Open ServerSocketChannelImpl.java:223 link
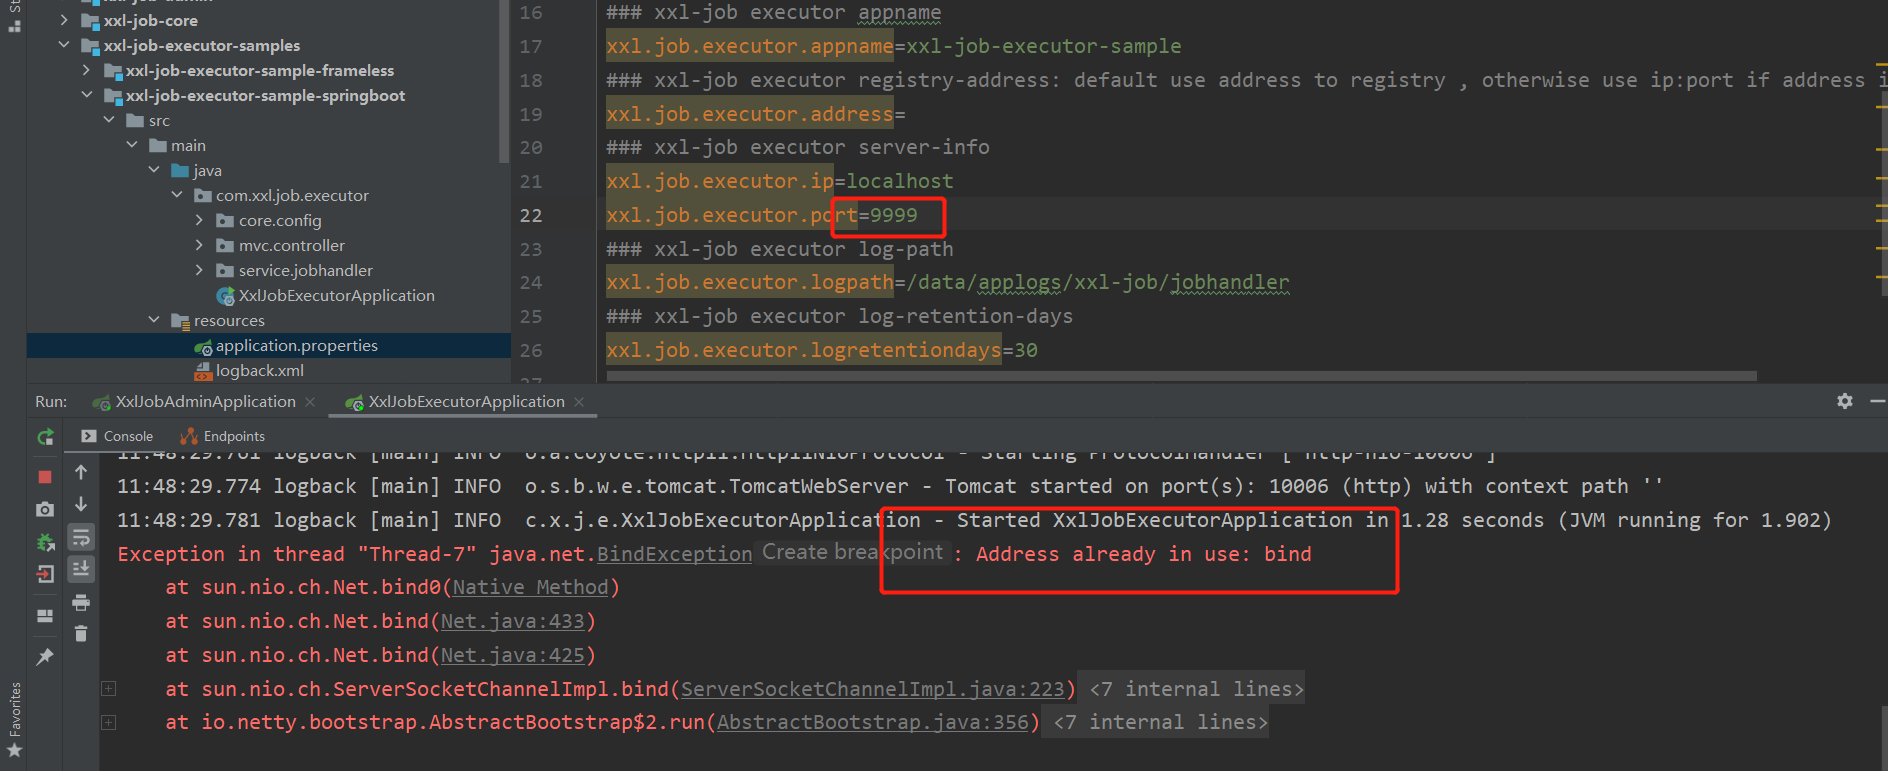This screenshot has width=1888, height=771. click(872, 689)
